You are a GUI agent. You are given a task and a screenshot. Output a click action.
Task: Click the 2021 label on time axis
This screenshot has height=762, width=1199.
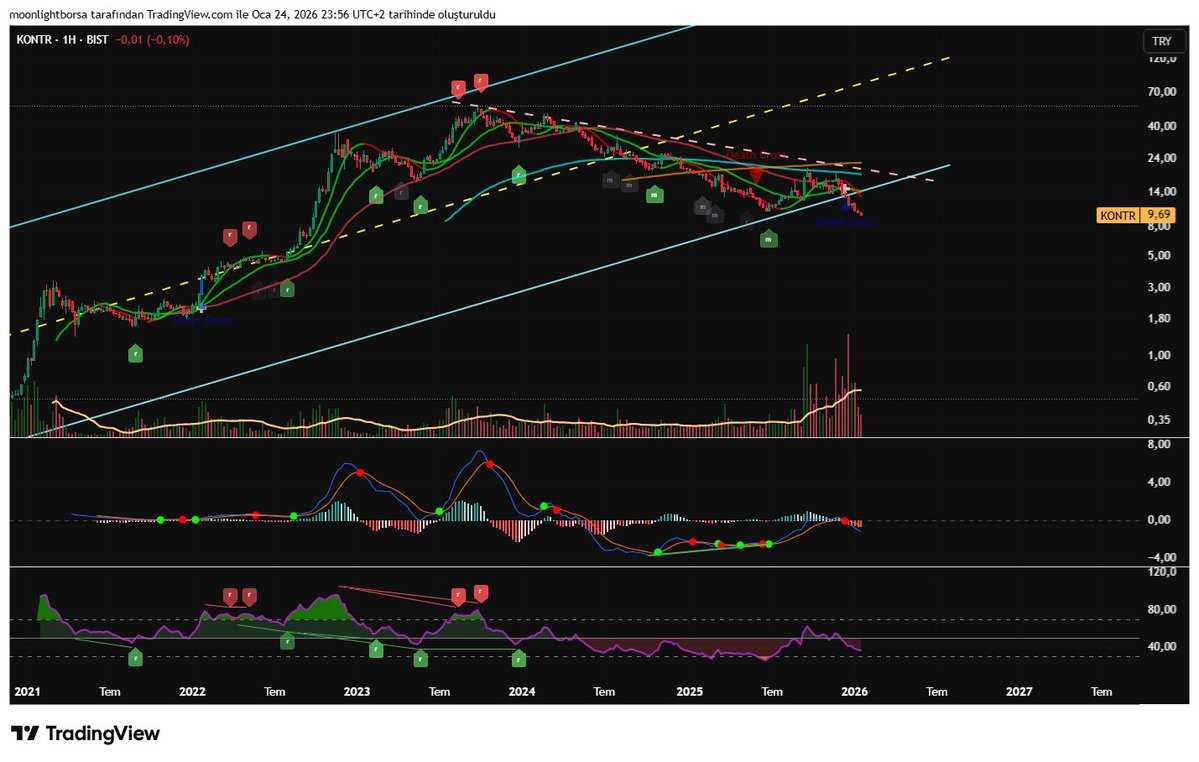pos(28,692)
